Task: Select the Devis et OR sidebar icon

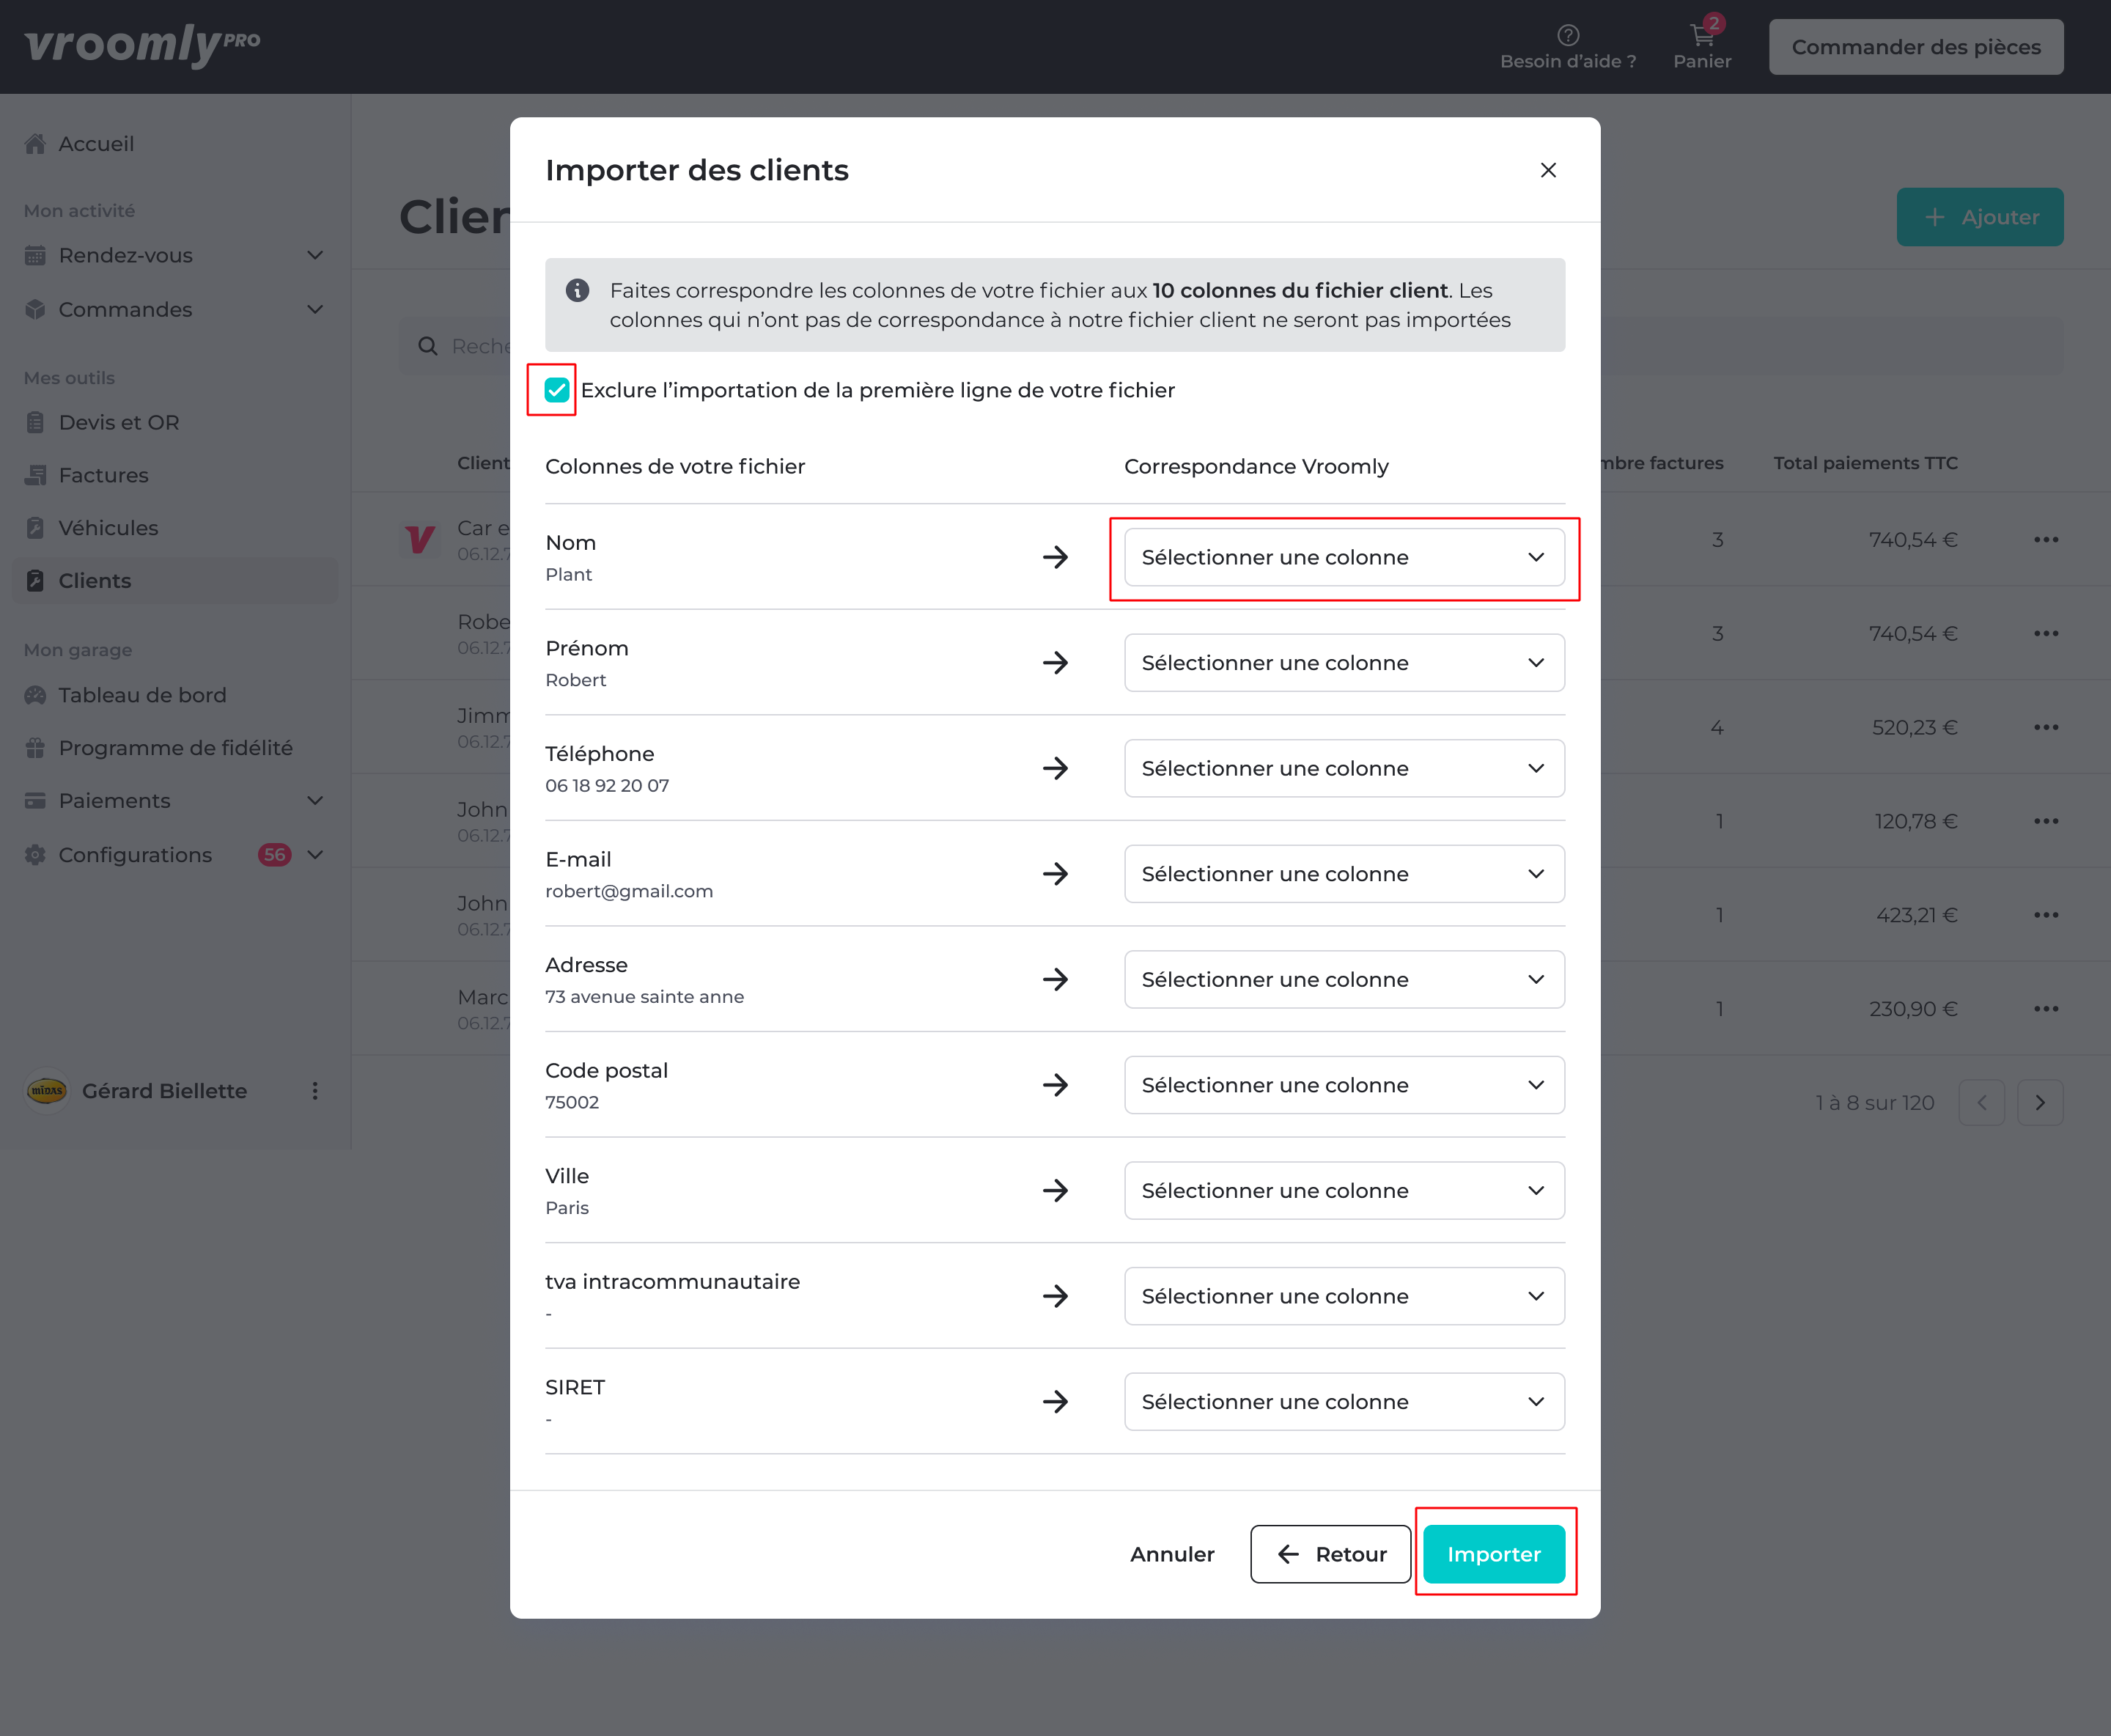Action: (x=35, y=422)
